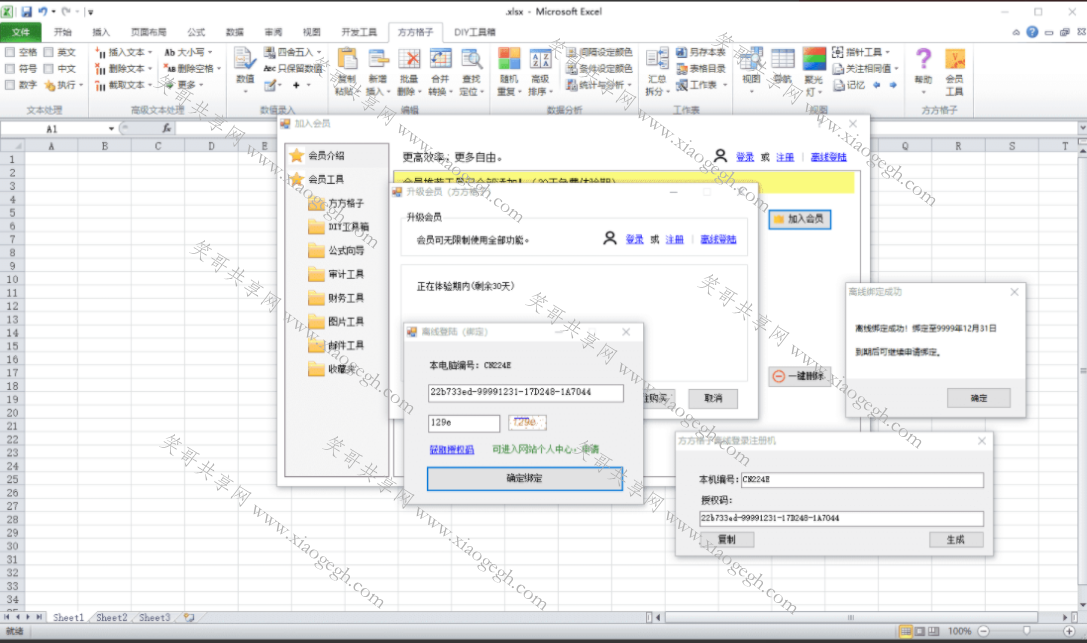Switch to the 公式 ribbon tab
Image resolution: width=1087 pixels, height=643 pixels.
pyautogui.click(x=196, y=32)
